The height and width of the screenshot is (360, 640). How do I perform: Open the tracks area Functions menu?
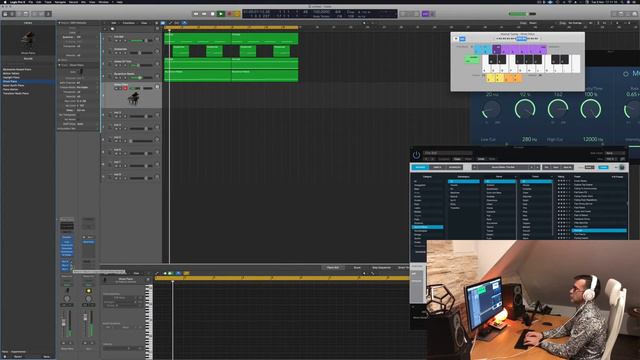click(x=129, y=23)
